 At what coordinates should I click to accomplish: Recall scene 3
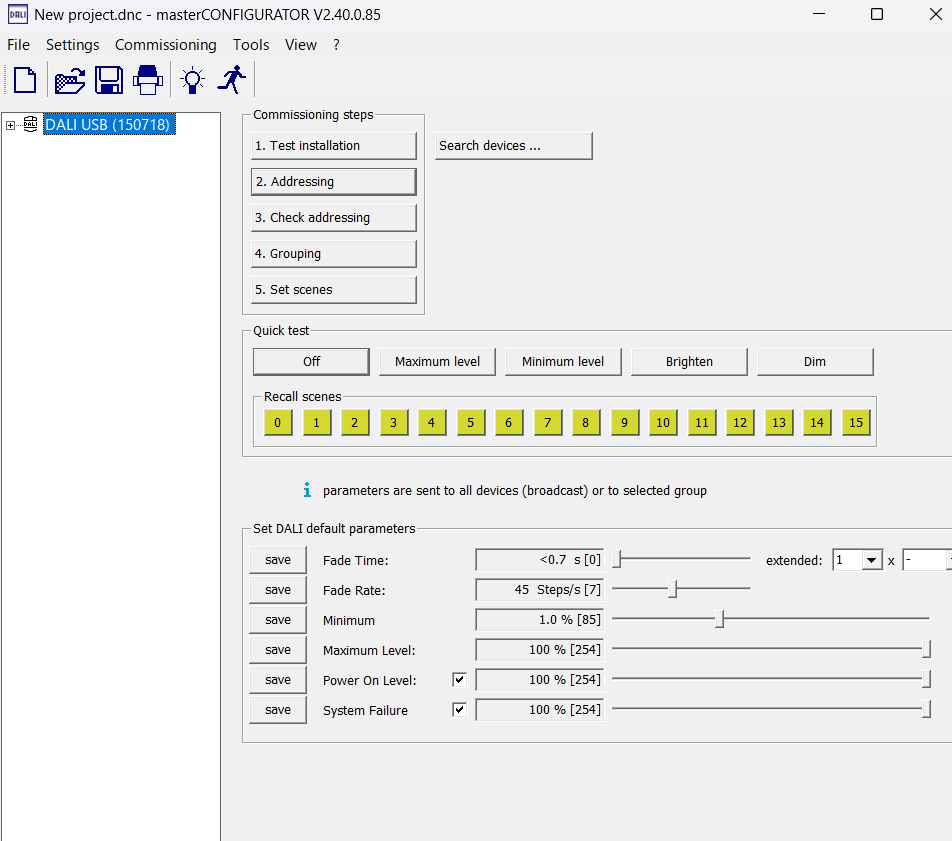point(393,423)
